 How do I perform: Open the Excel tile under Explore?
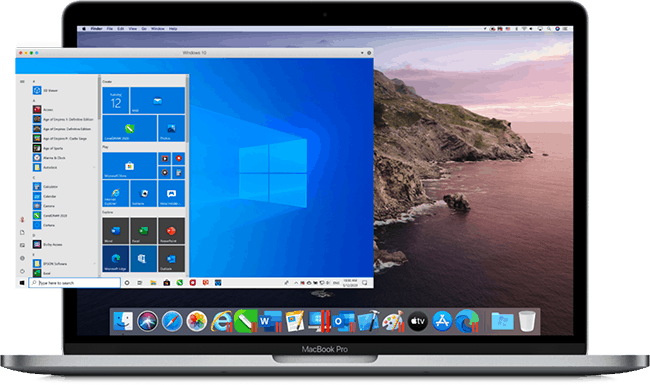pyautogui.click(x=143, y=230)
